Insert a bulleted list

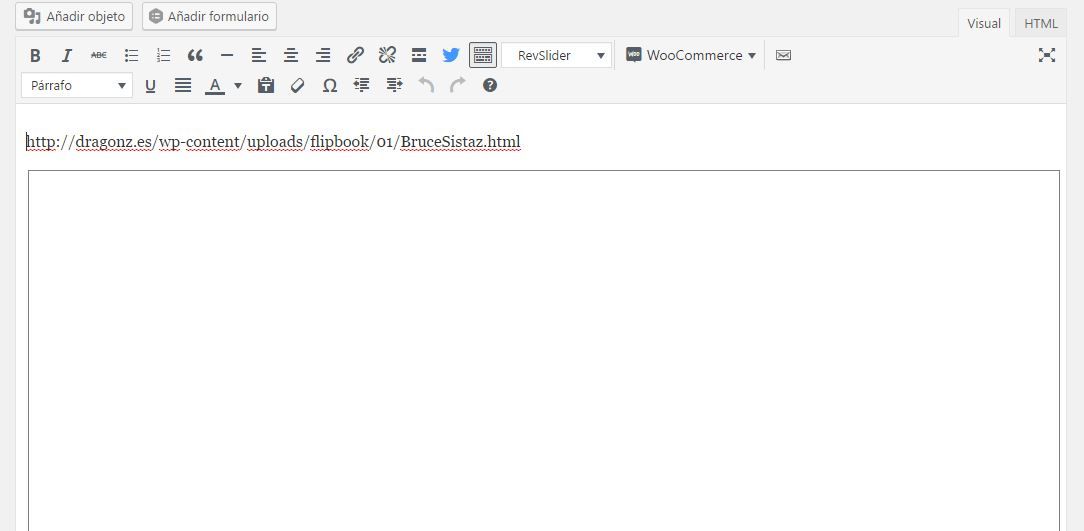pyautogui.click(x=131, y=55)
